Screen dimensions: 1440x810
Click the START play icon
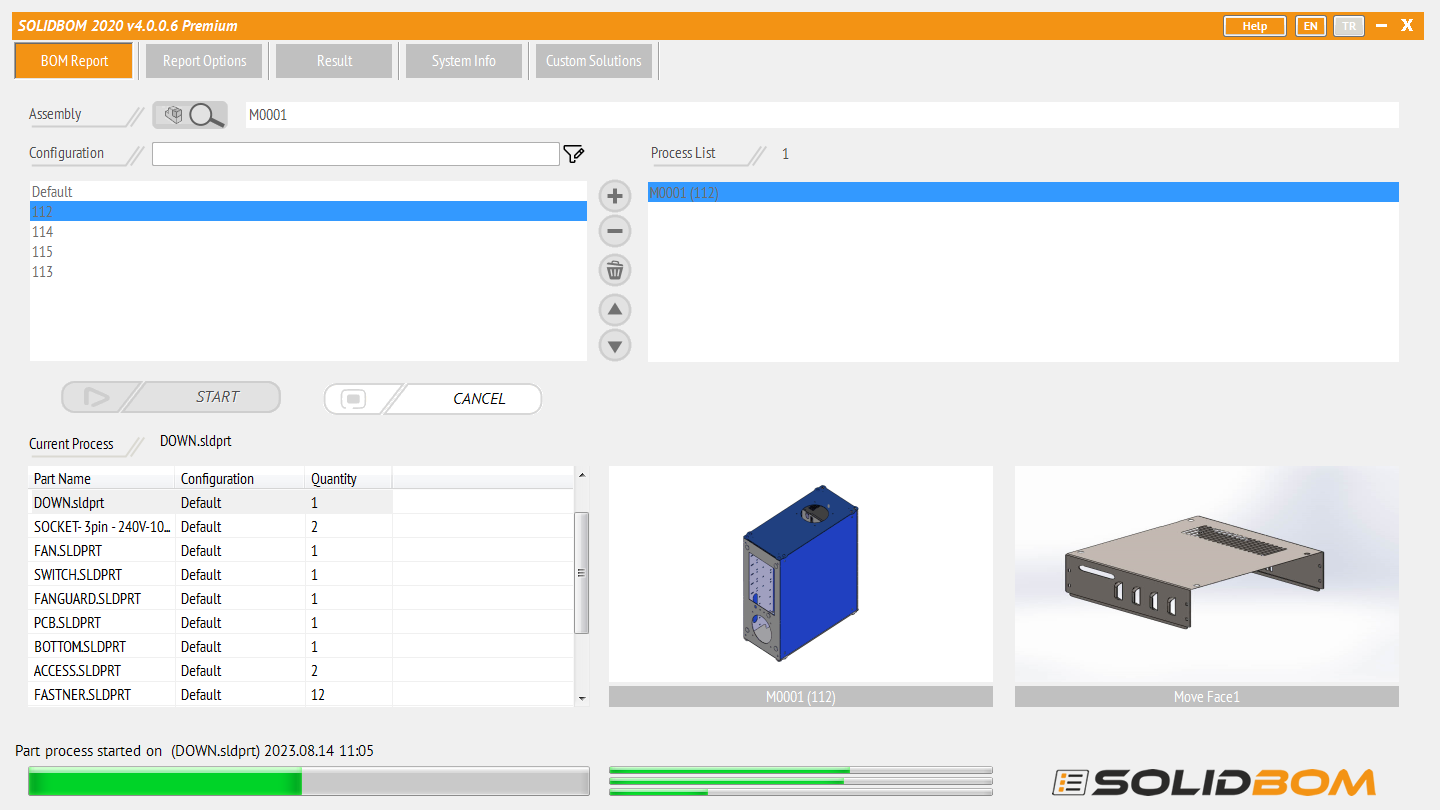pos(97,398)
